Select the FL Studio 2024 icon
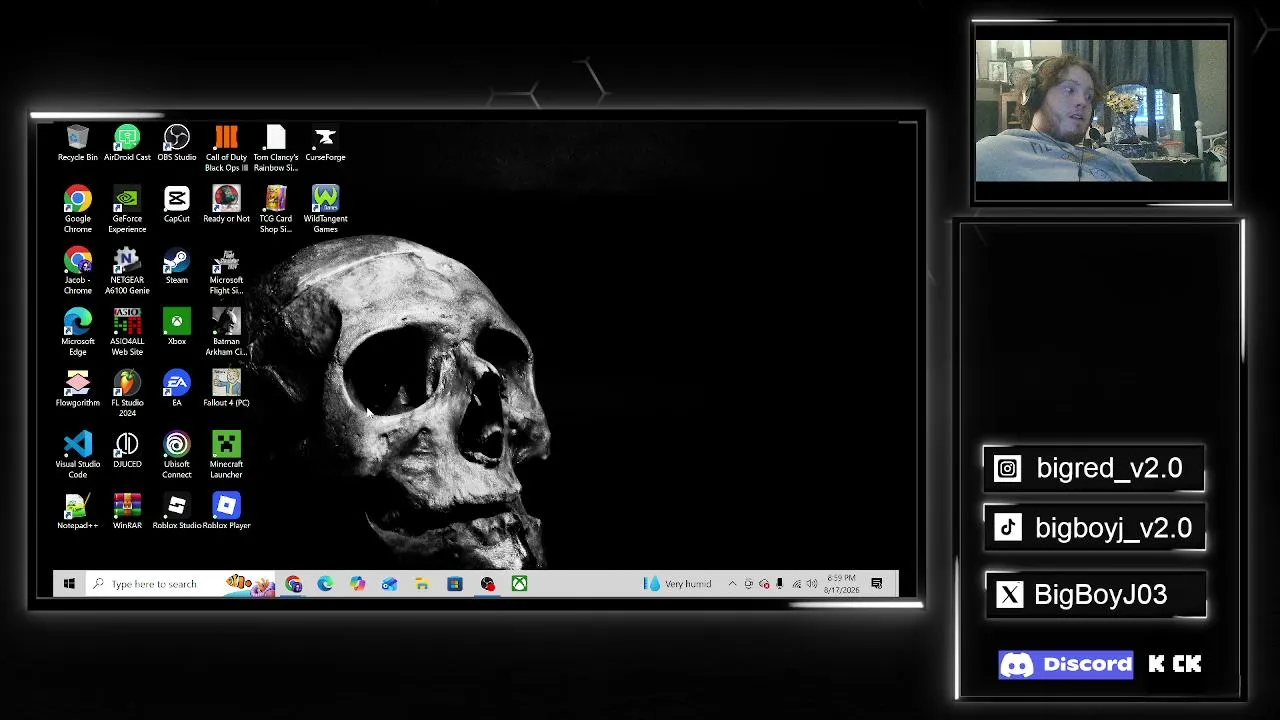 click(127, 394)
